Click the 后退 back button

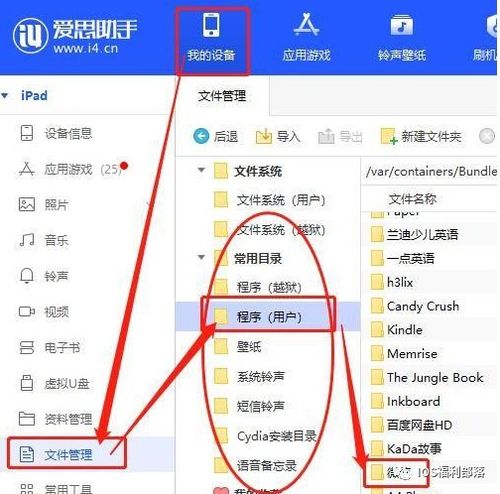coord(215,136)
